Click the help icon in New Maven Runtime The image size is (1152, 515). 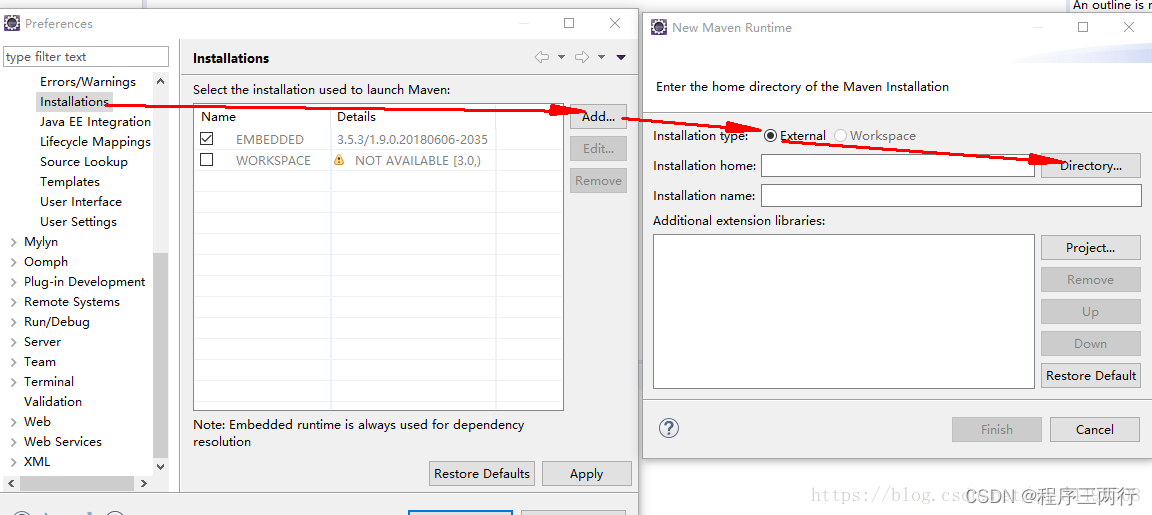click(669, 428)
